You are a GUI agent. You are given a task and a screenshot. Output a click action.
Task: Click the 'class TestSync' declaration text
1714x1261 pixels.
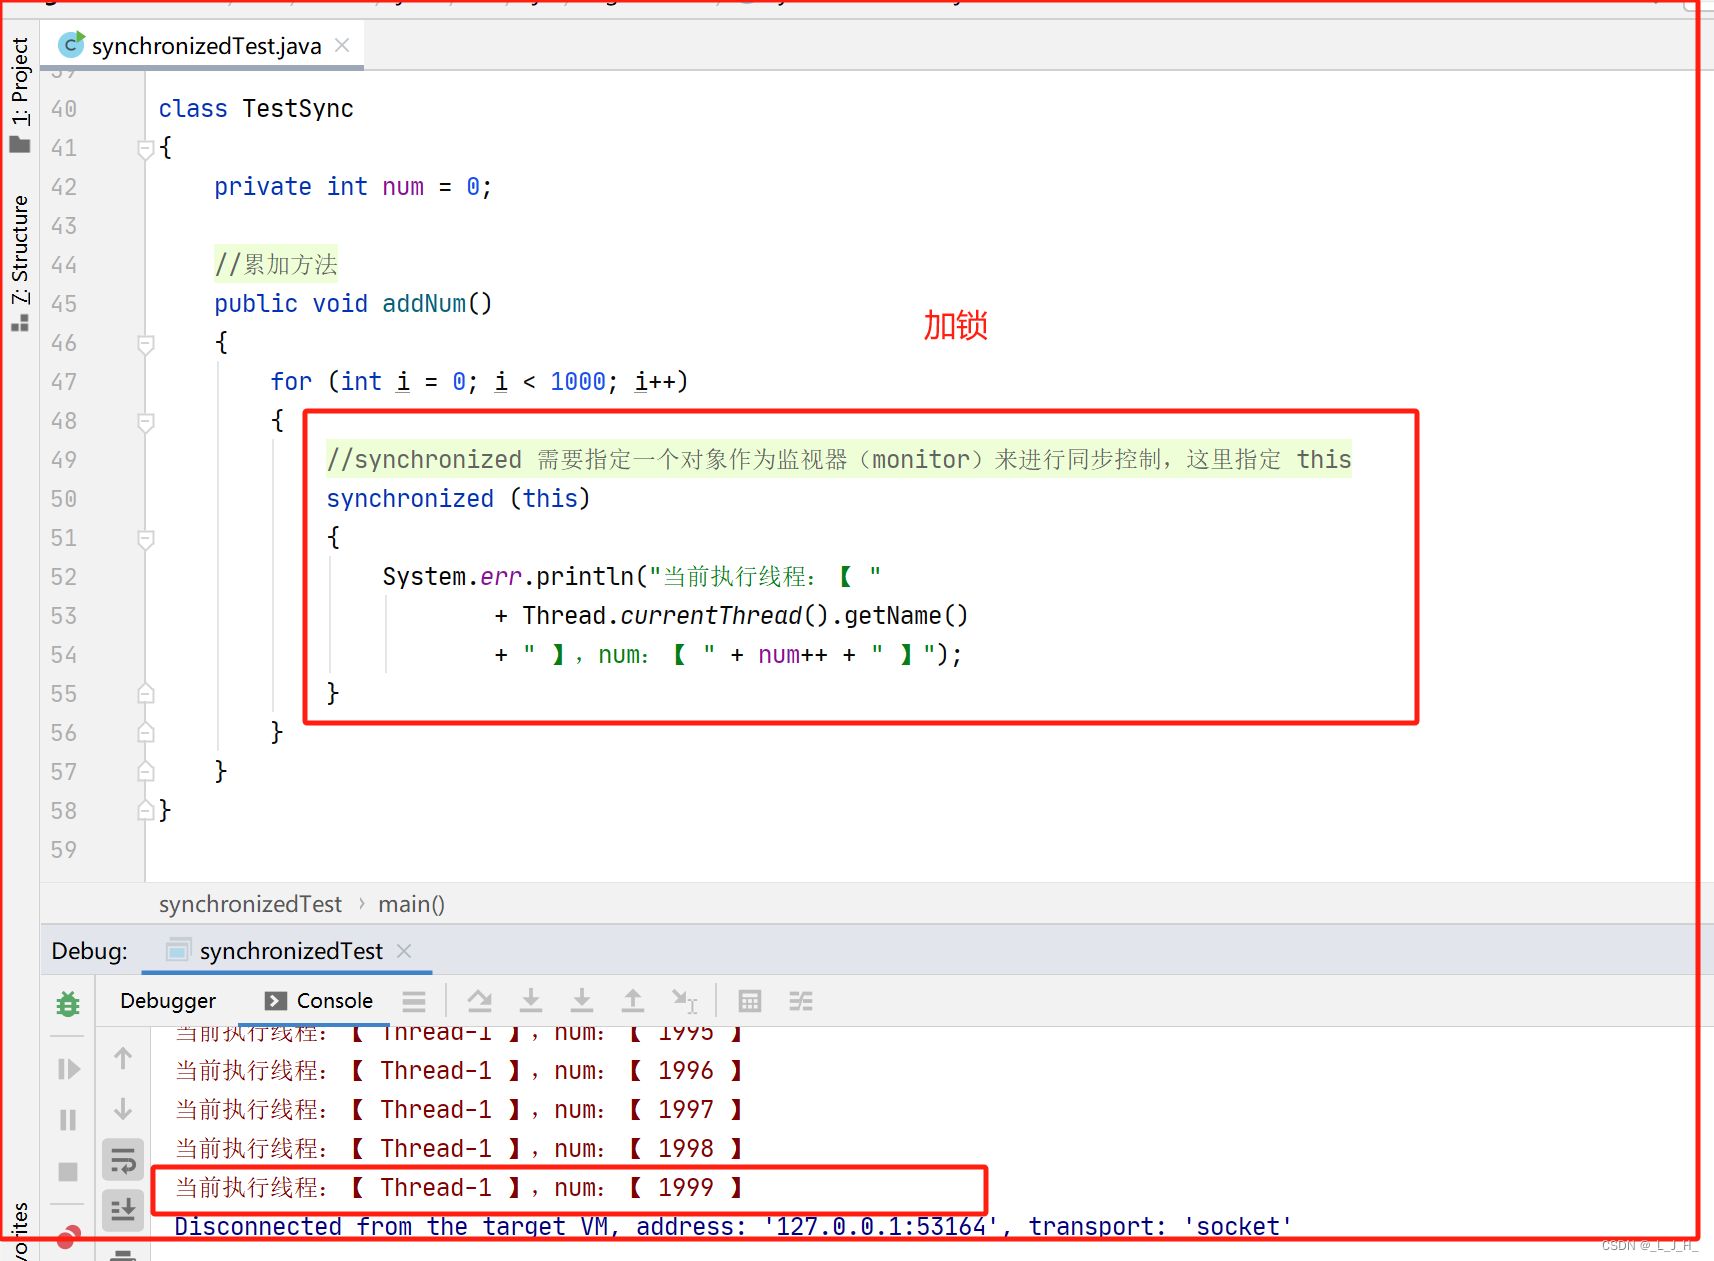point(256,109)
